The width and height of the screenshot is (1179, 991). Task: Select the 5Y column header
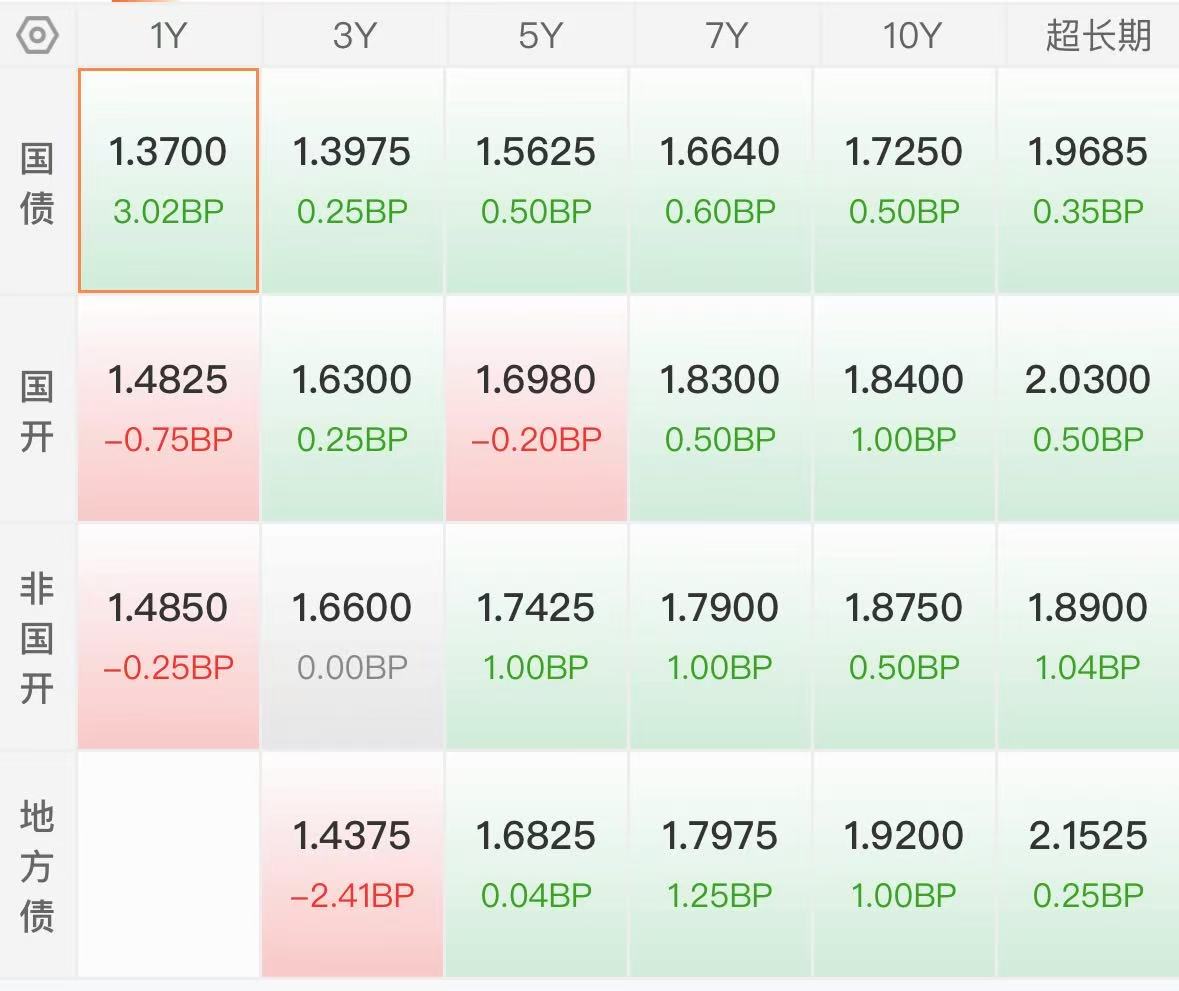coord(539,35)
